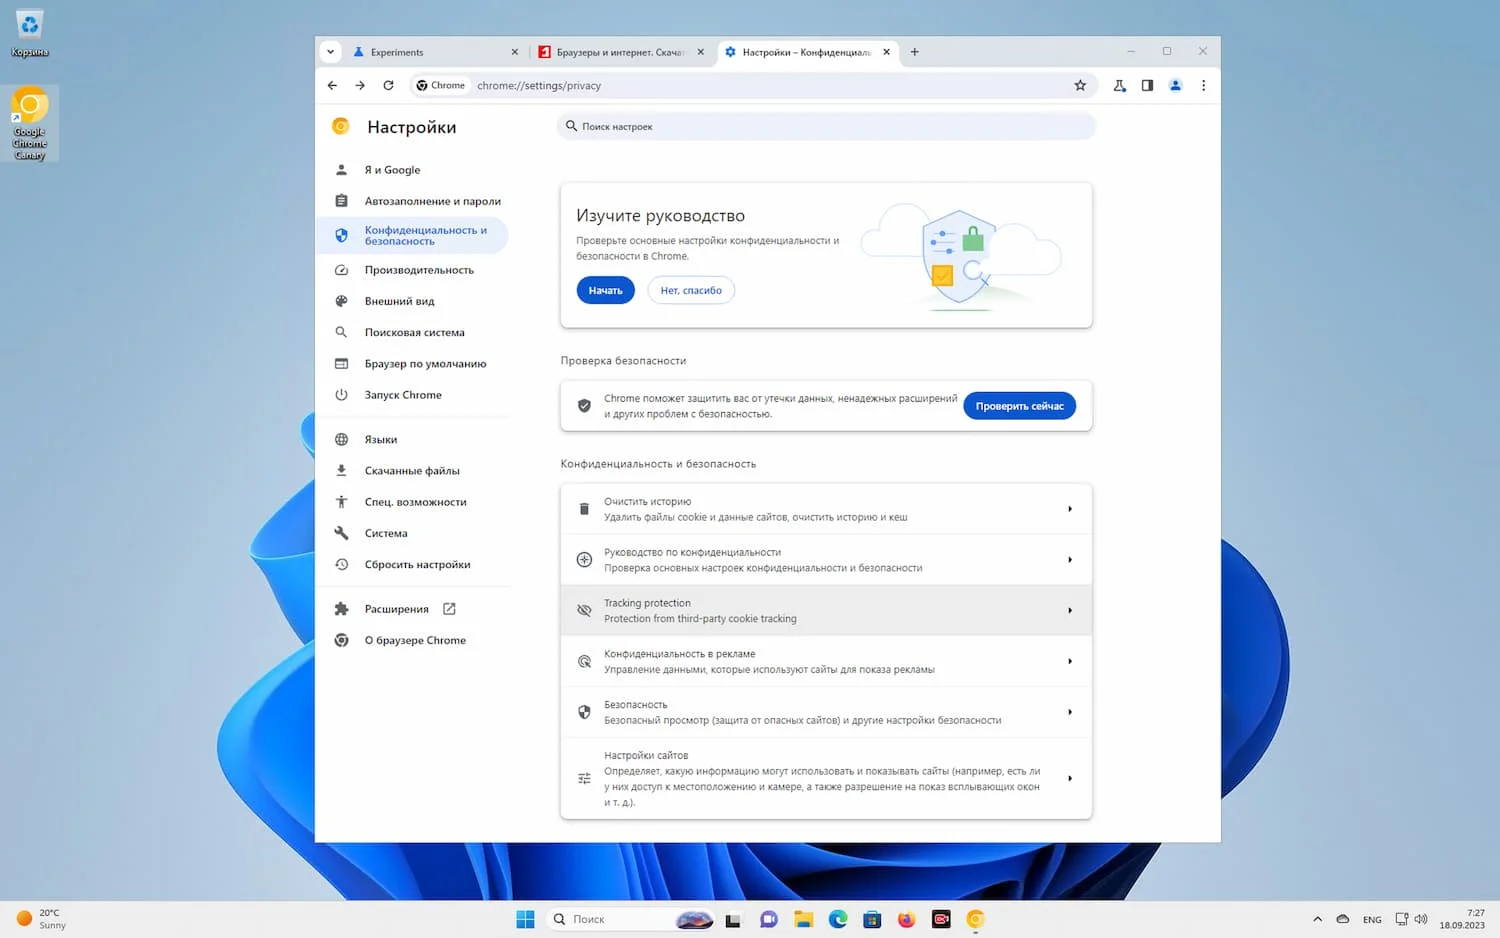1500x938 pixels.
Task: Click the Начать button
Action: click(x=605, y=290)
